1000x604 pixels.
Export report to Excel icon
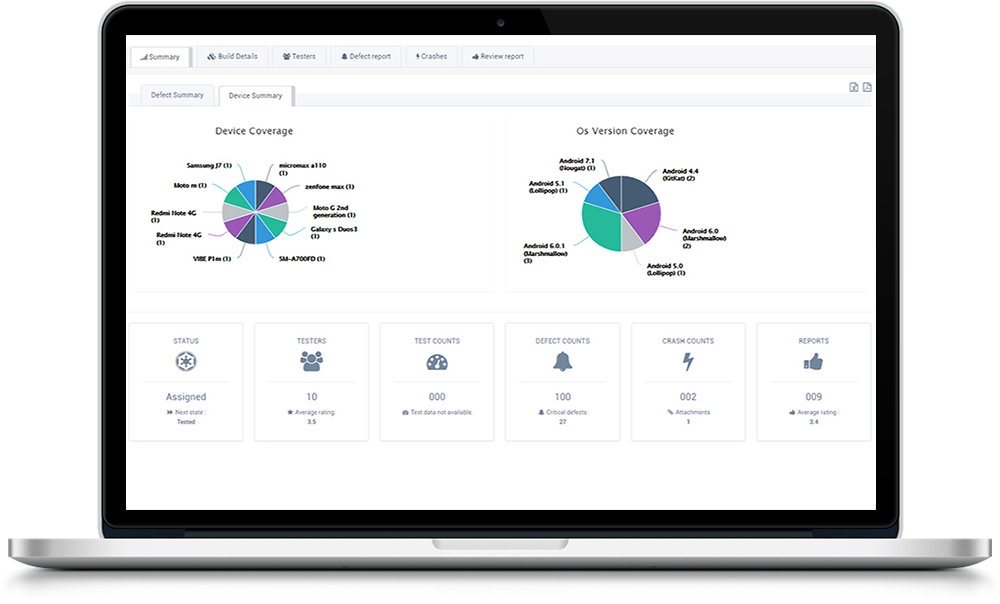point(854,87)
